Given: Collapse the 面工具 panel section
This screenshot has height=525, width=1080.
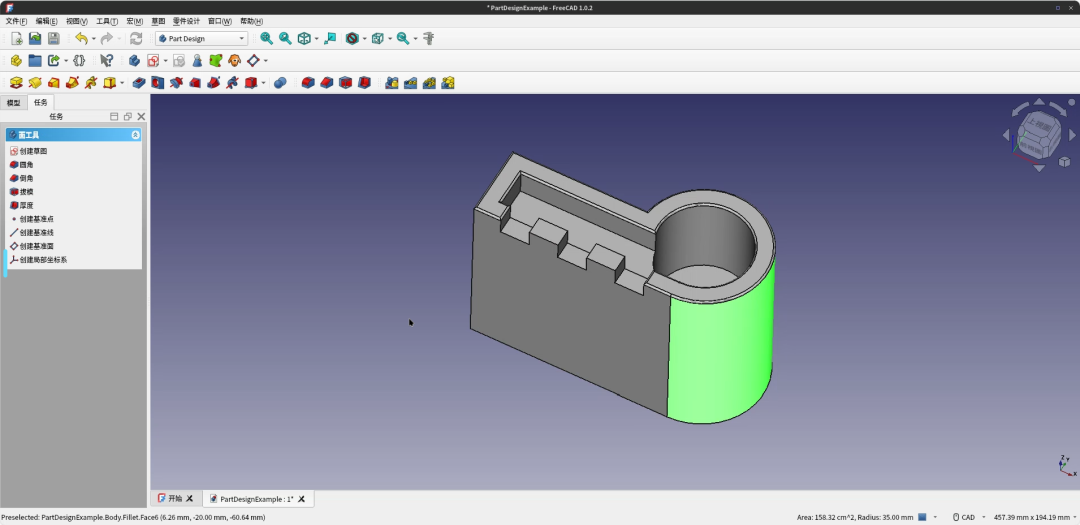Looking at the screenshot, I should [135, 134].
